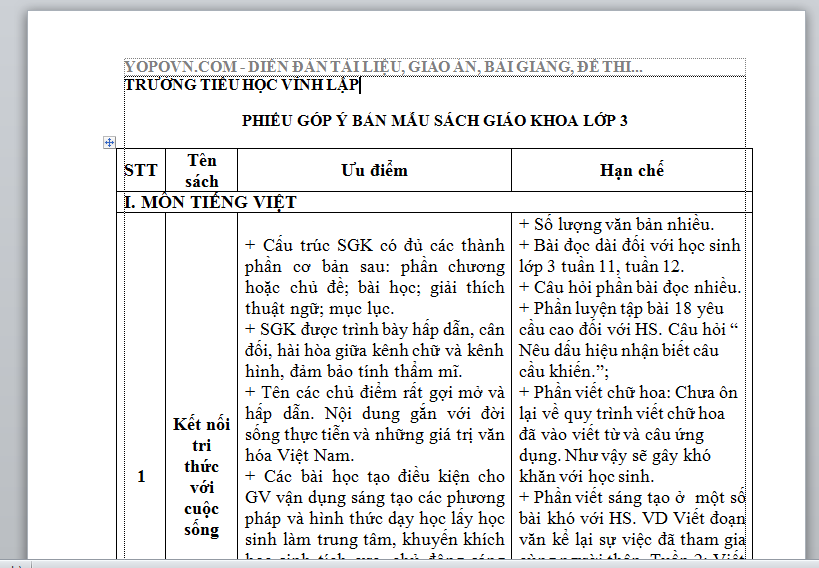
Task: Select the STT header cell
Action: pos(140,170)
